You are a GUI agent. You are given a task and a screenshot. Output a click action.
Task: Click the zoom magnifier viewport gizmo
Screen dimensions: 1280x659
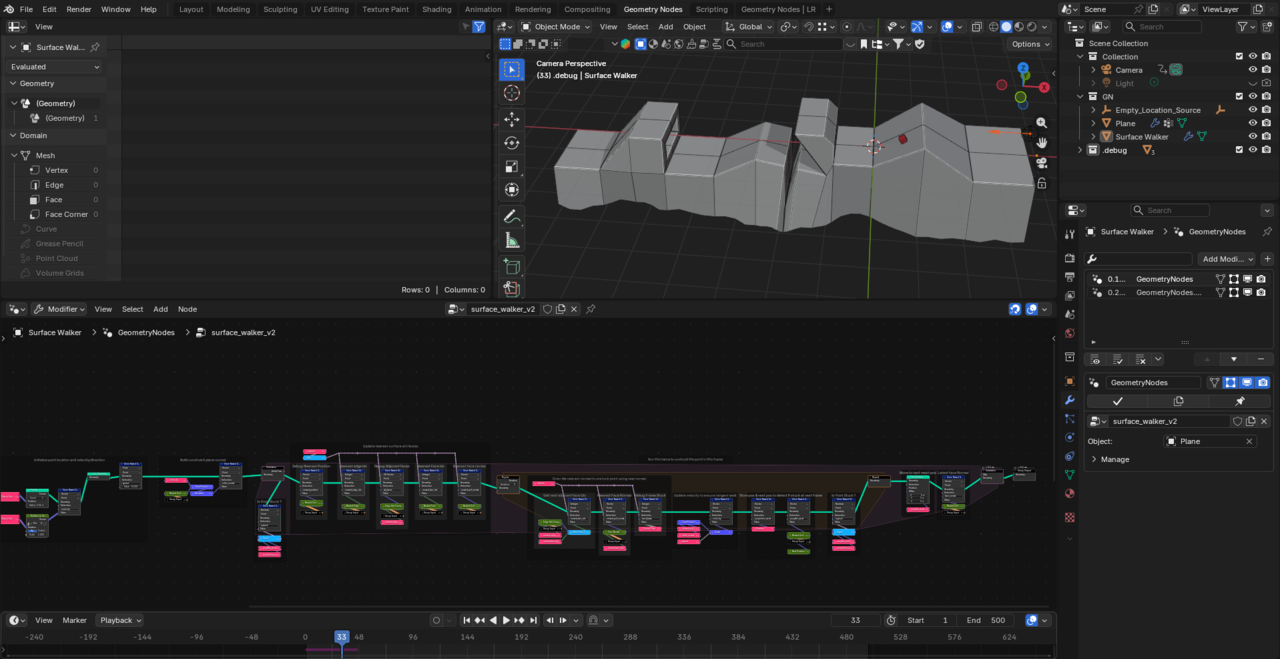(1042, 122)
